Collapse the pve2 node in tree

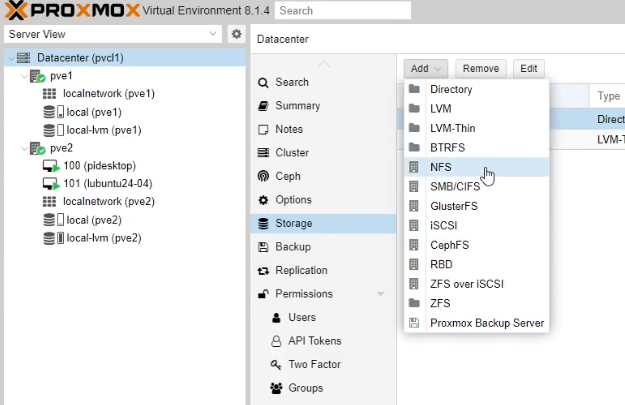coord(24,149)
